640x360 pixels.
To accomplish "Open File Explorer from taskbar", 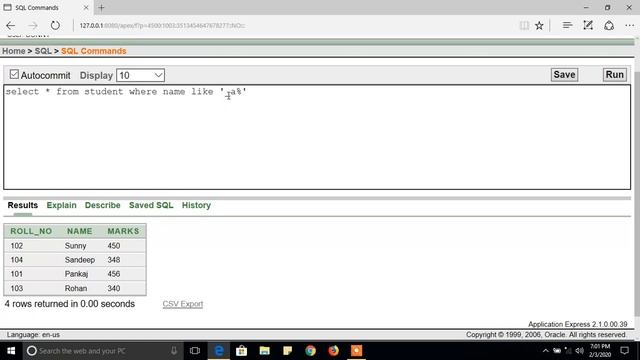I will tap(264, 351).
